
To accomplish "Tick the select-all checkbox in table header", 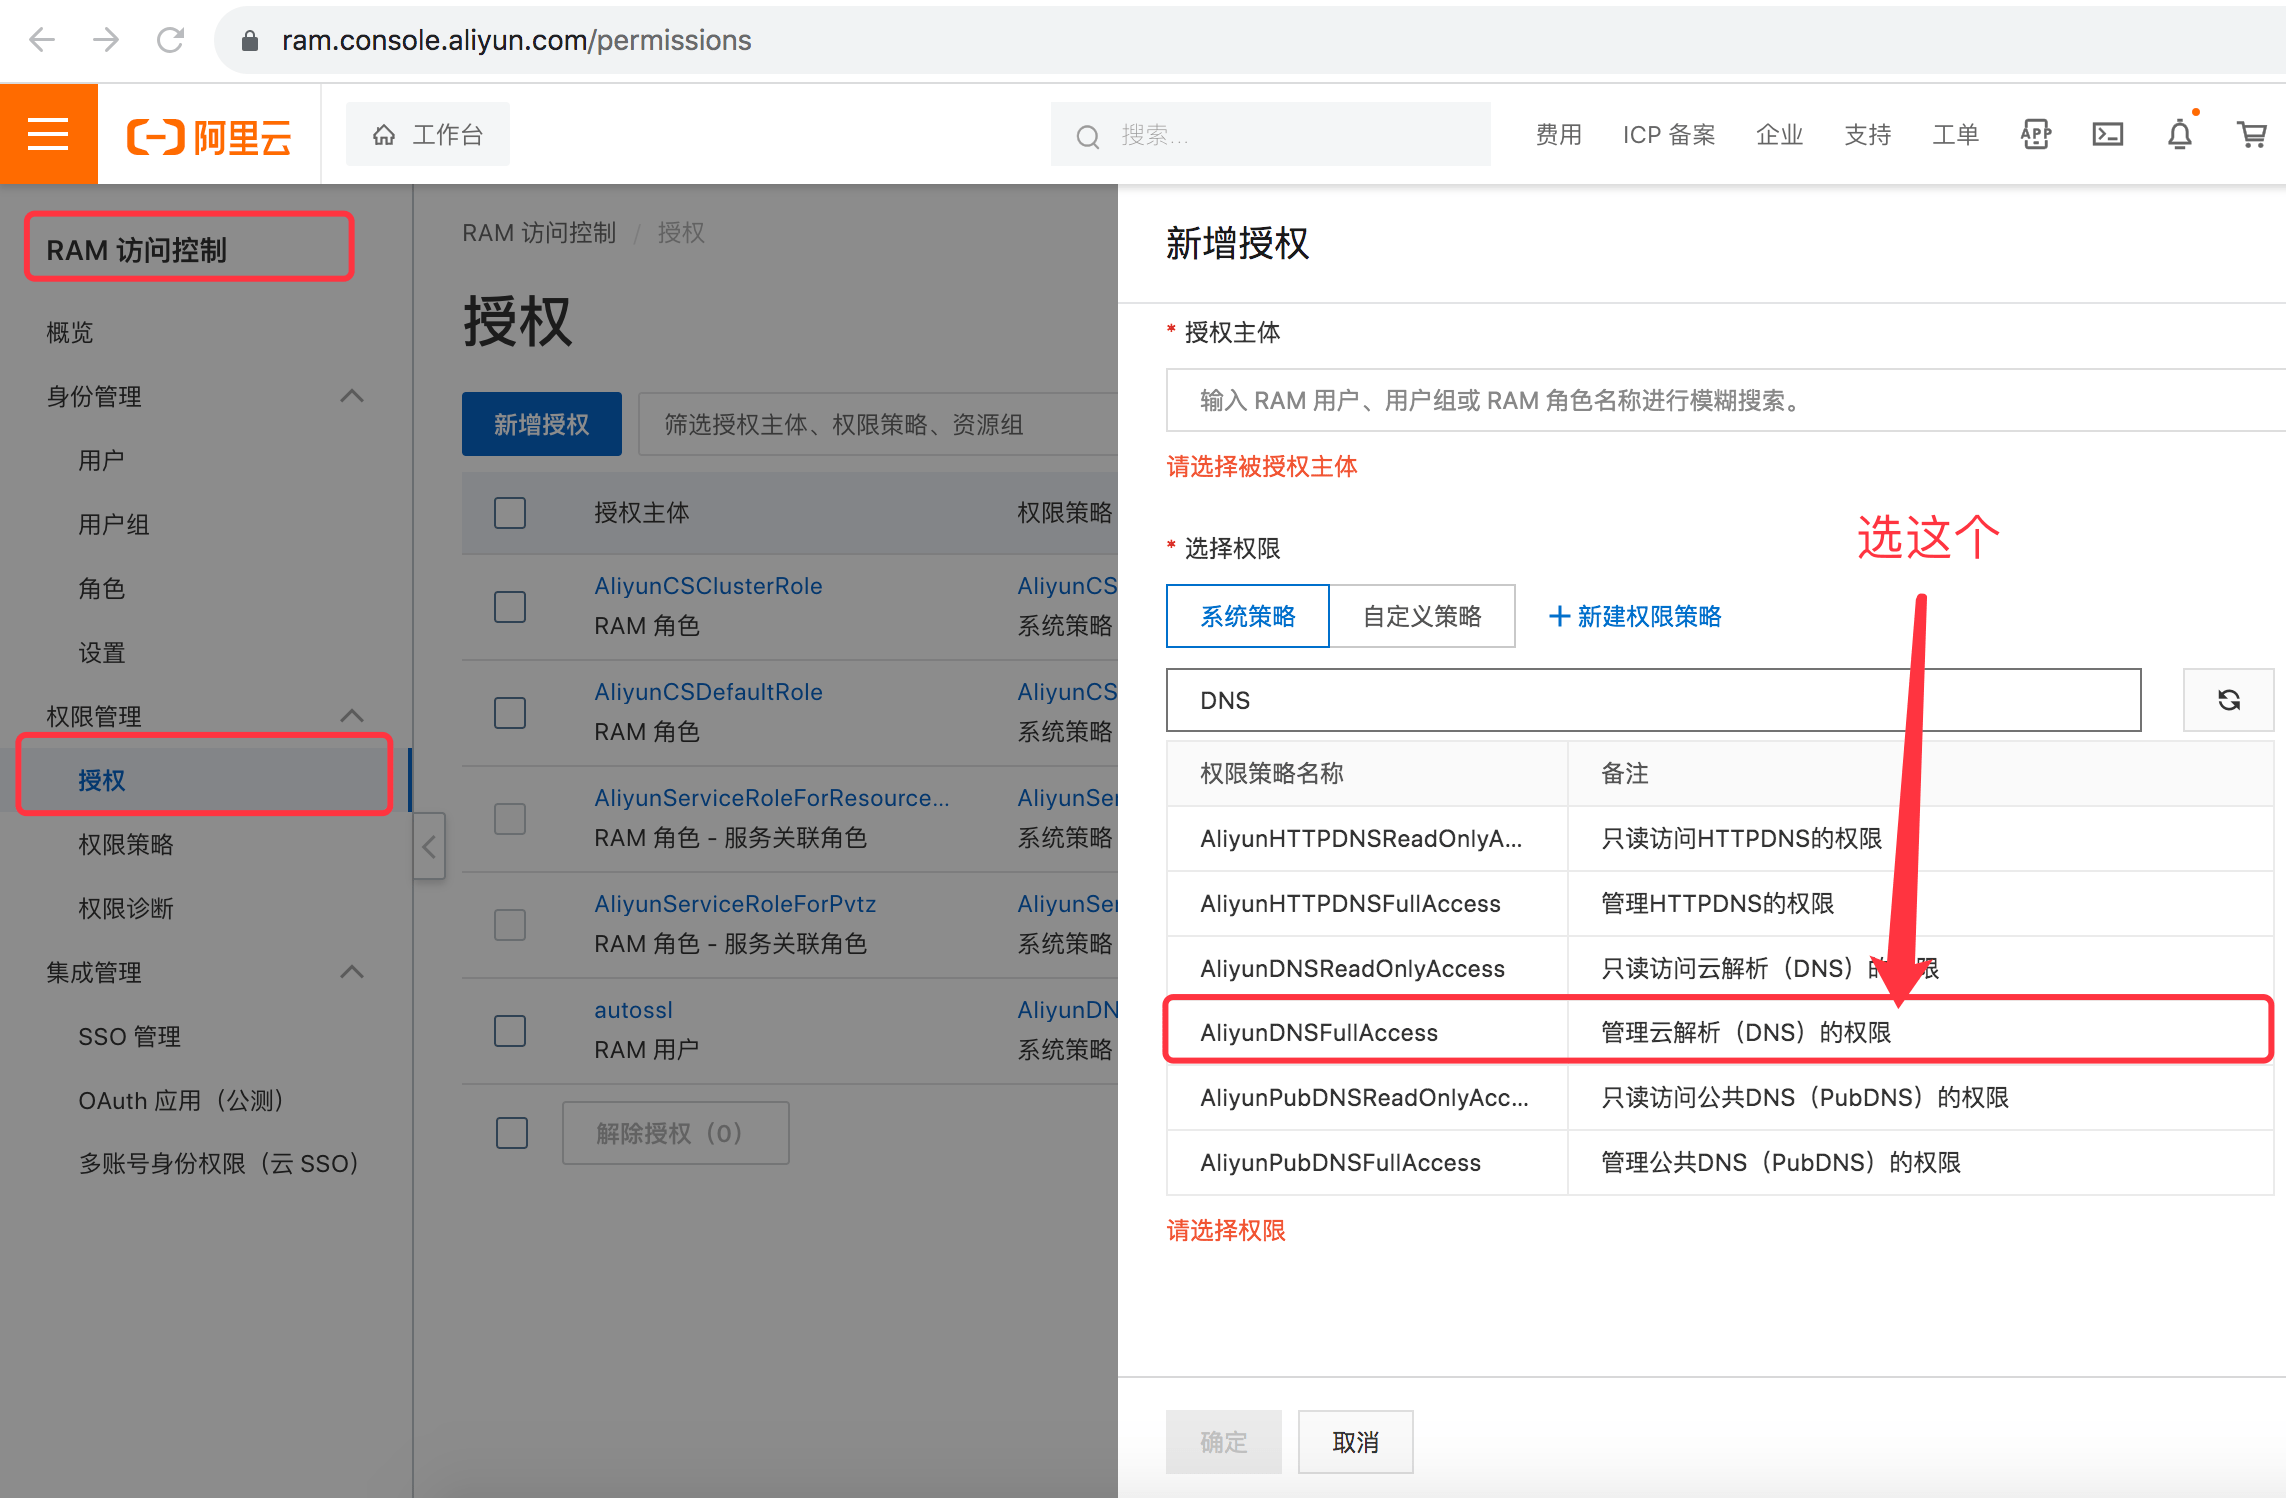I will 510,513.
